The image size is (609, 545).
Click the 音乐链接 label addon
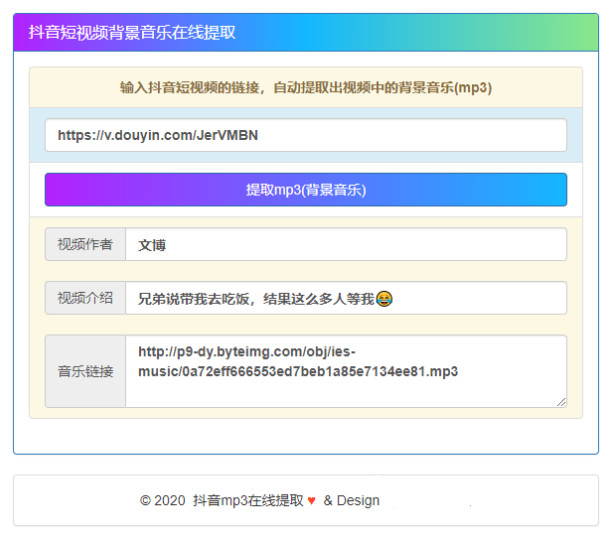point(85,371)
